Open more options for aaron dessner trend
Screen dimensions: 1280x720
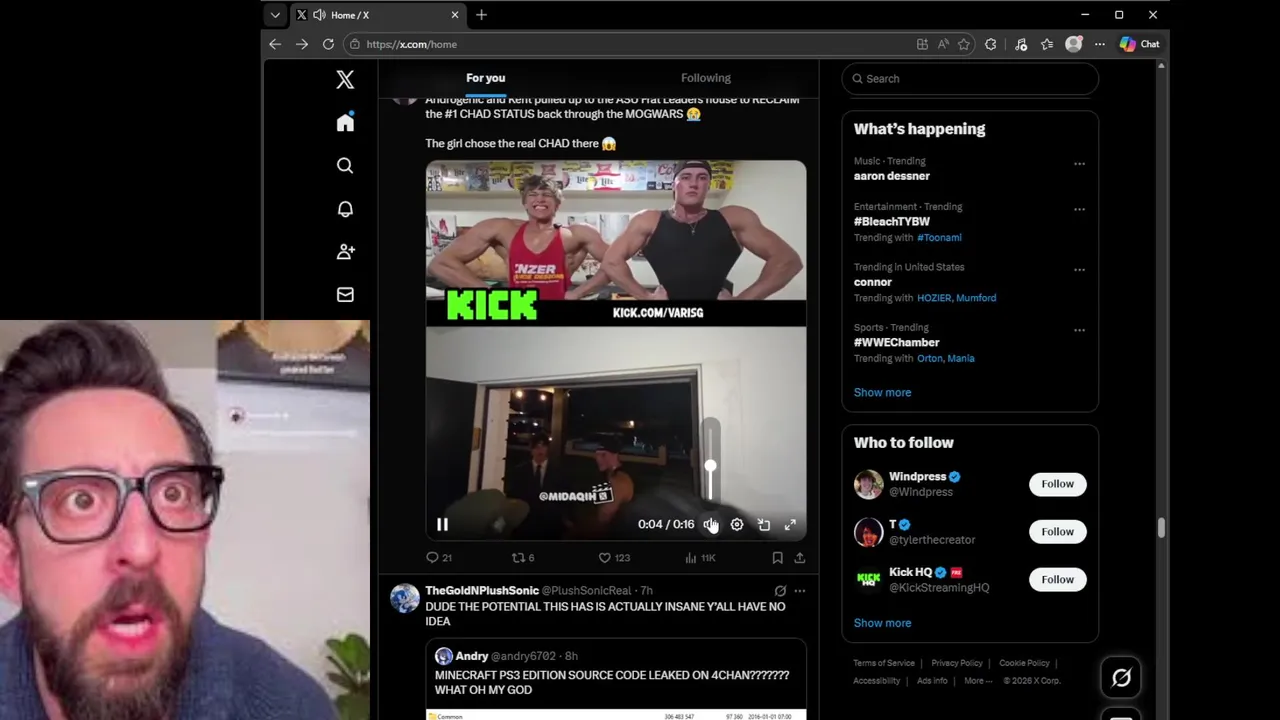tap(1079, 164)
